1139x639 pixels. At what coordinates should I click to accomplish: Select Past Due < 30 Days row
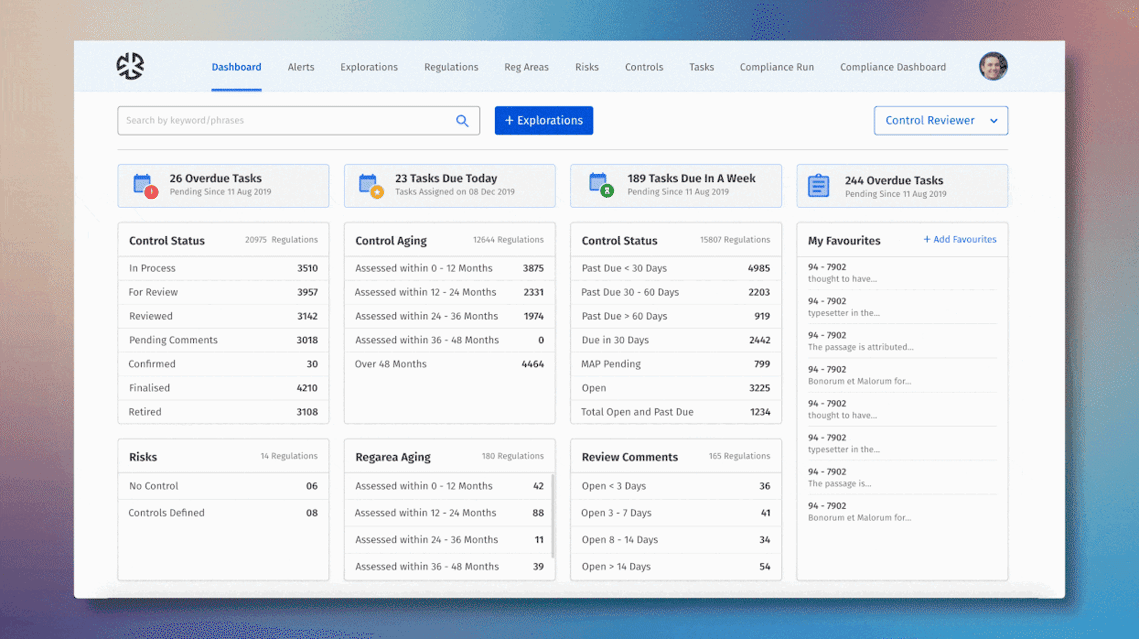click(676, 268)
